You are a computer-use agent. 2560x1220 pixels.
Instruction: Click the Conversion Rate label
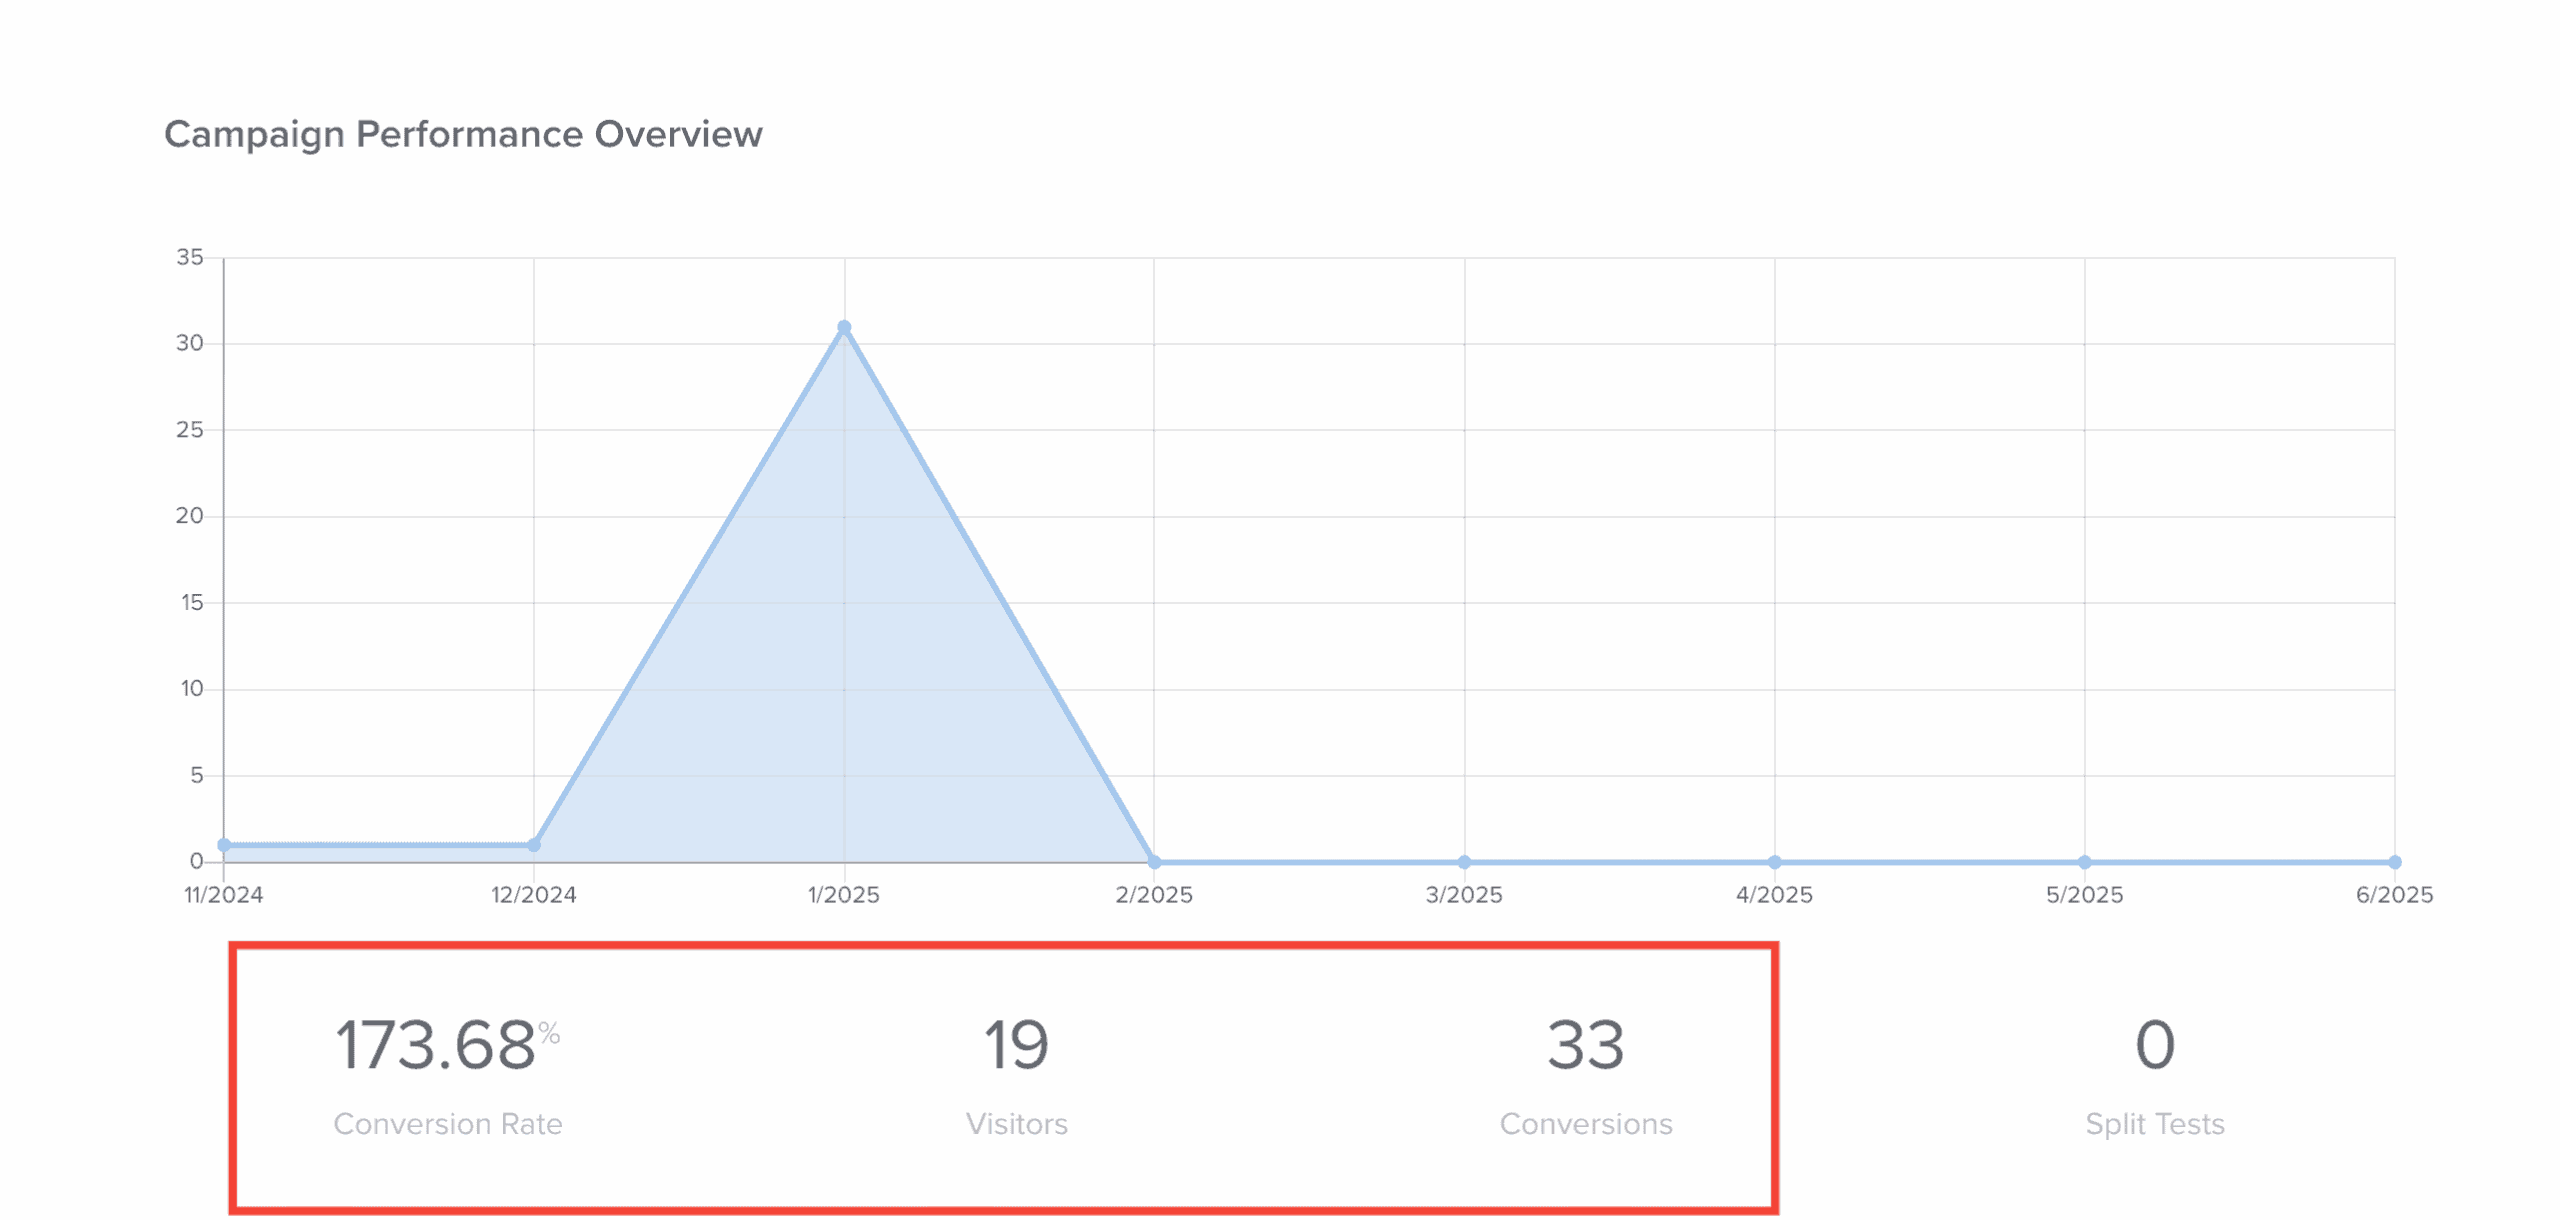[x=447, y=1124]
